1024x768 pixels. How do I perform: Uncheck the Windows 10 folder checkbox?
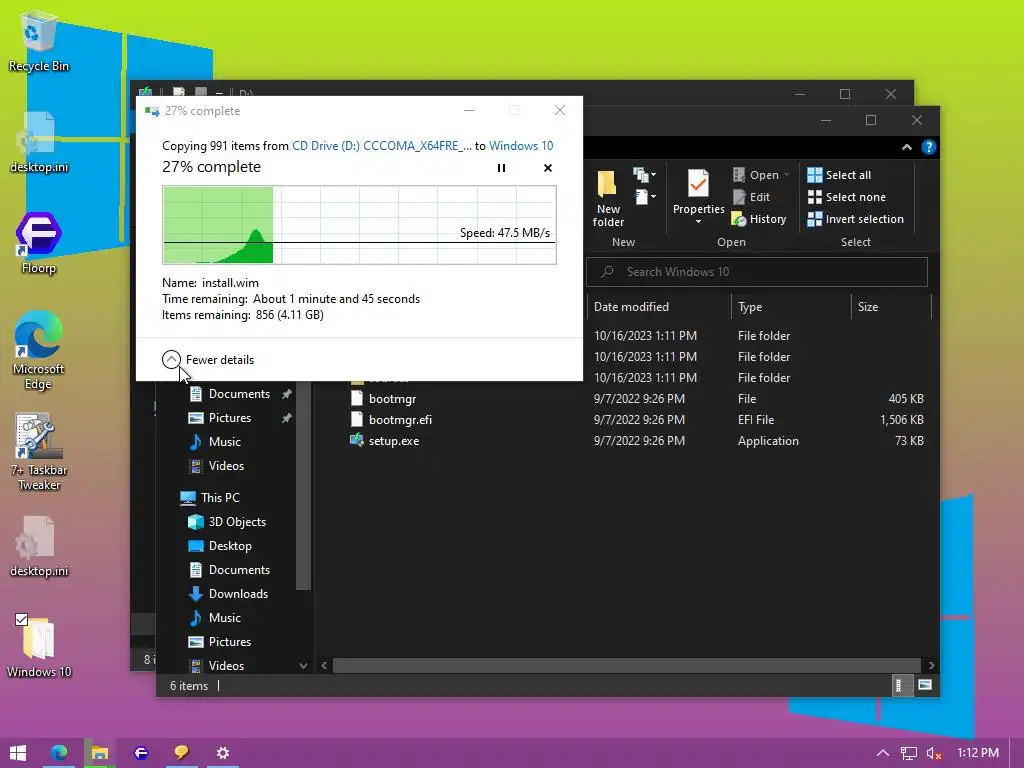(x=22, y=620)
